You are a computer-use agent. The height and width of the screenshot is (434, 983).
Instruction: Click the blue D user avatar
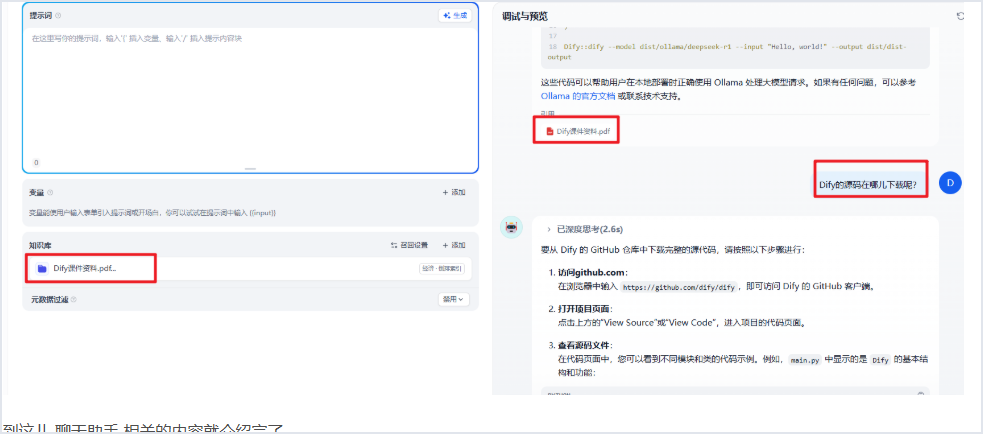950,183
